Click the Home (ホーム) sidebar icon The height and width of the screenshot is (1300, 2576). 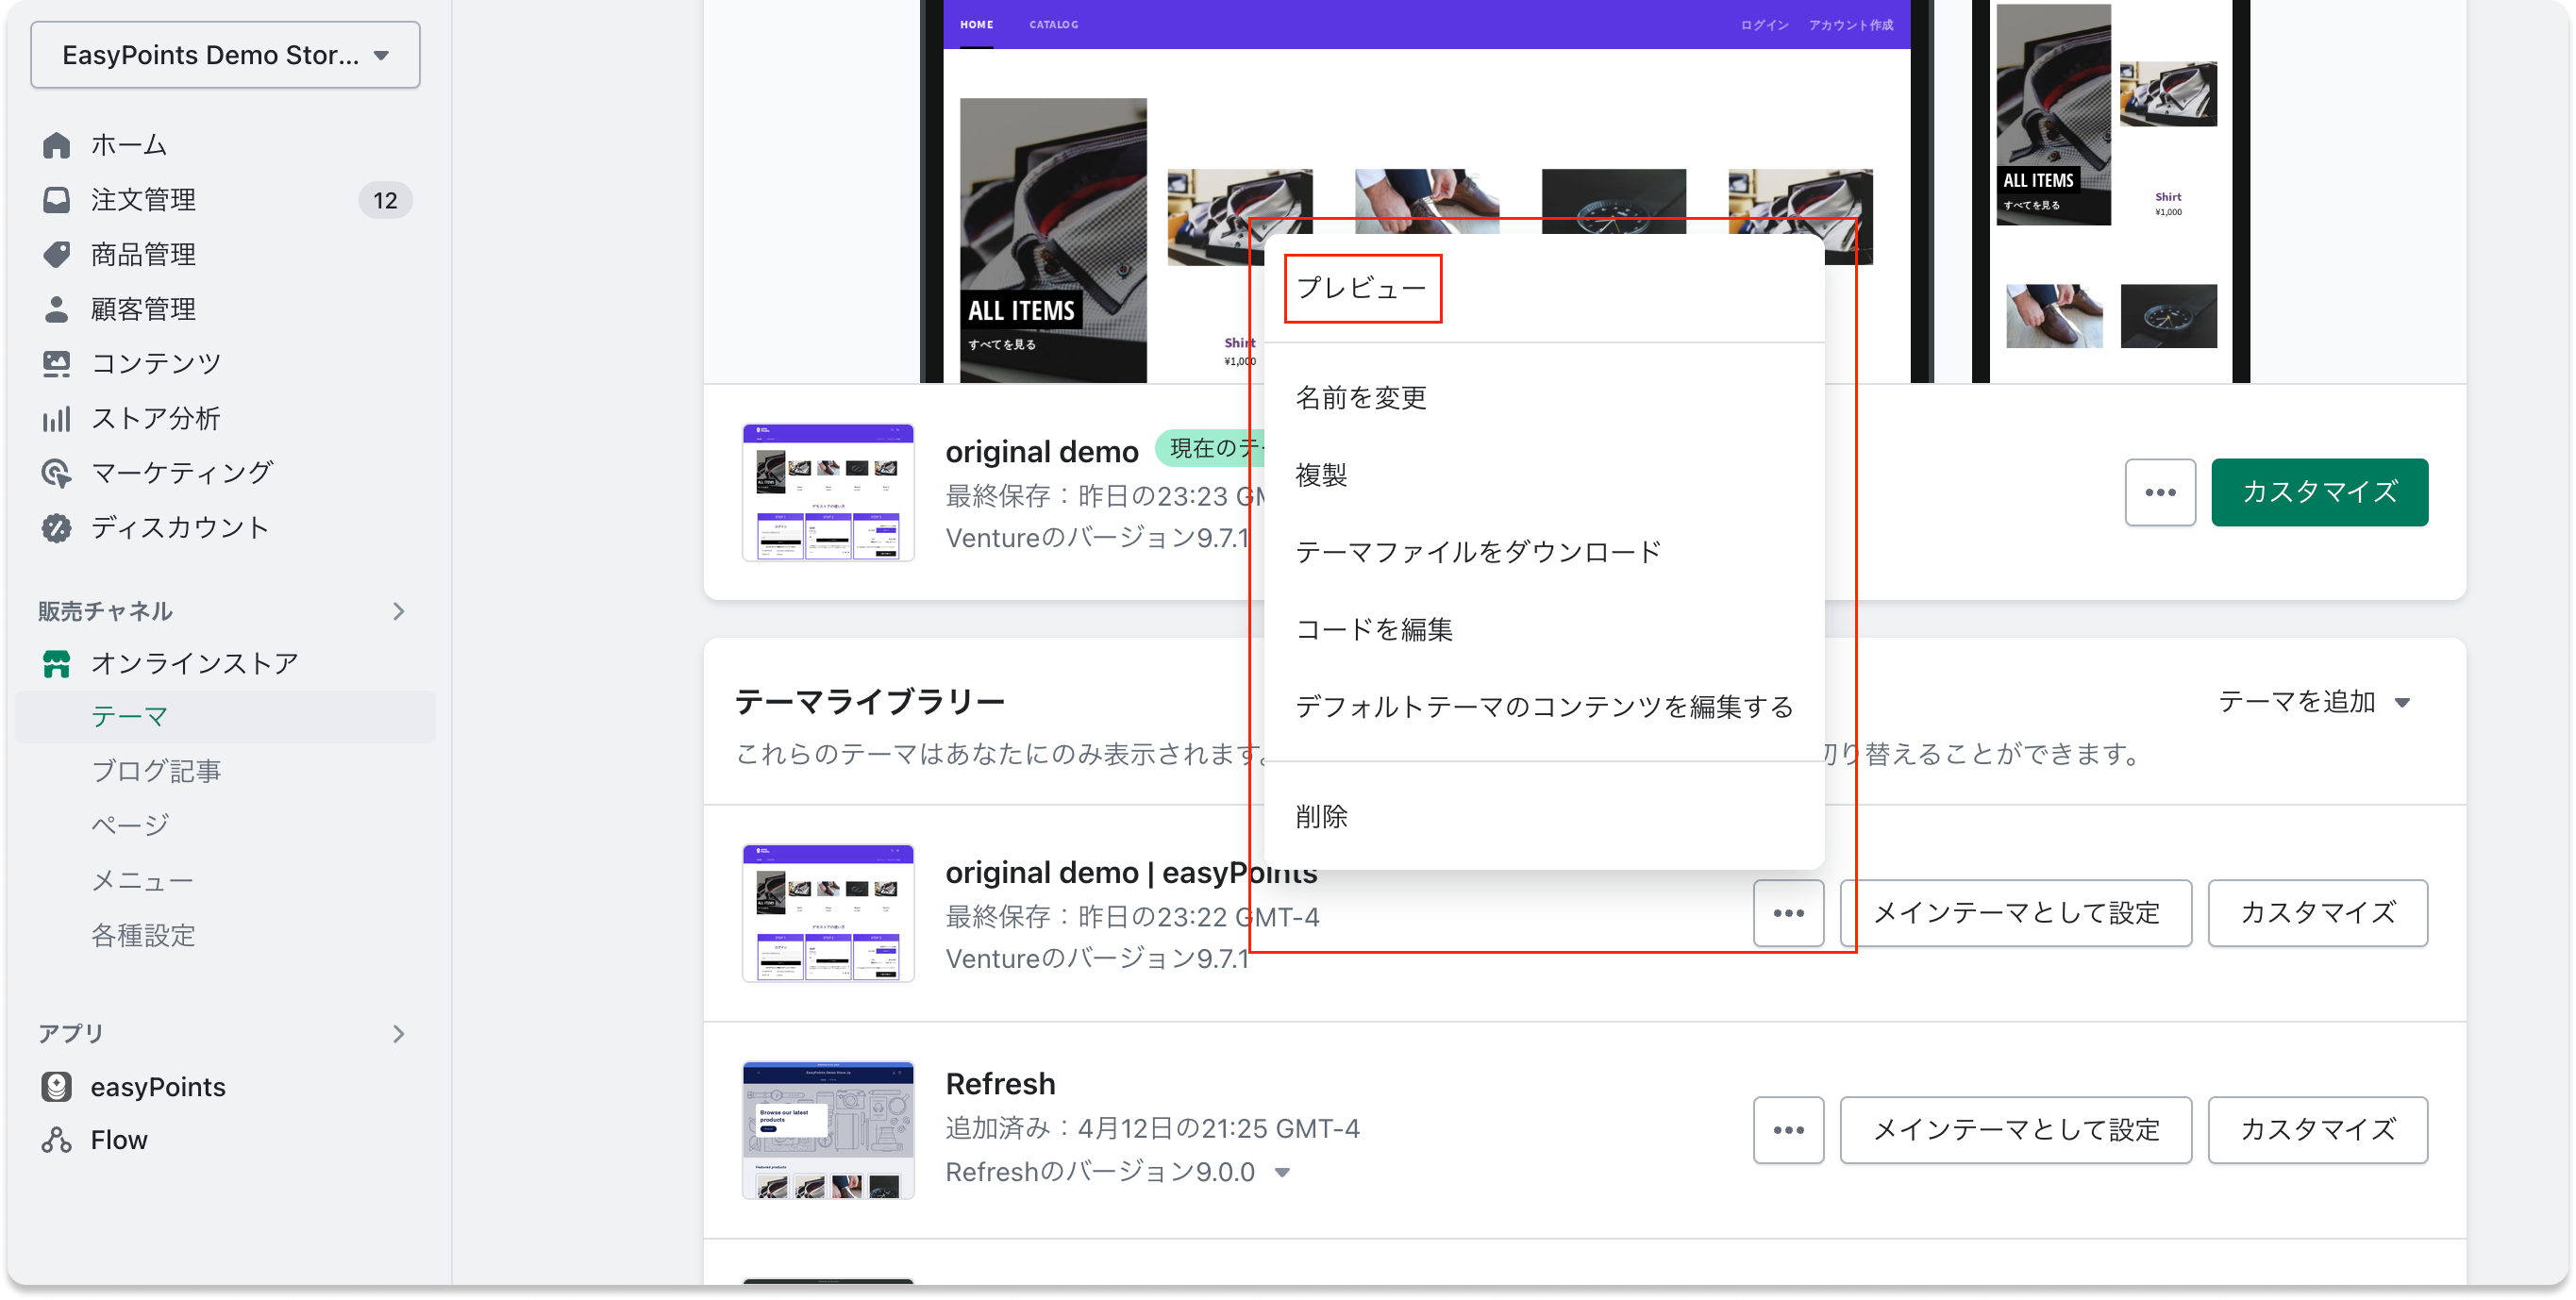(x=56, y=145)
